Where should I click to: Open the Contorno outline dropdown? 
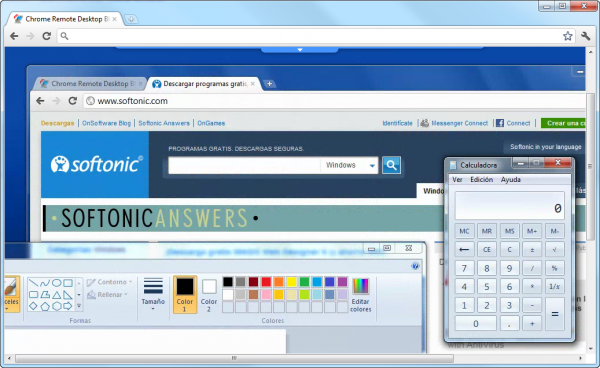click(109, 282)
